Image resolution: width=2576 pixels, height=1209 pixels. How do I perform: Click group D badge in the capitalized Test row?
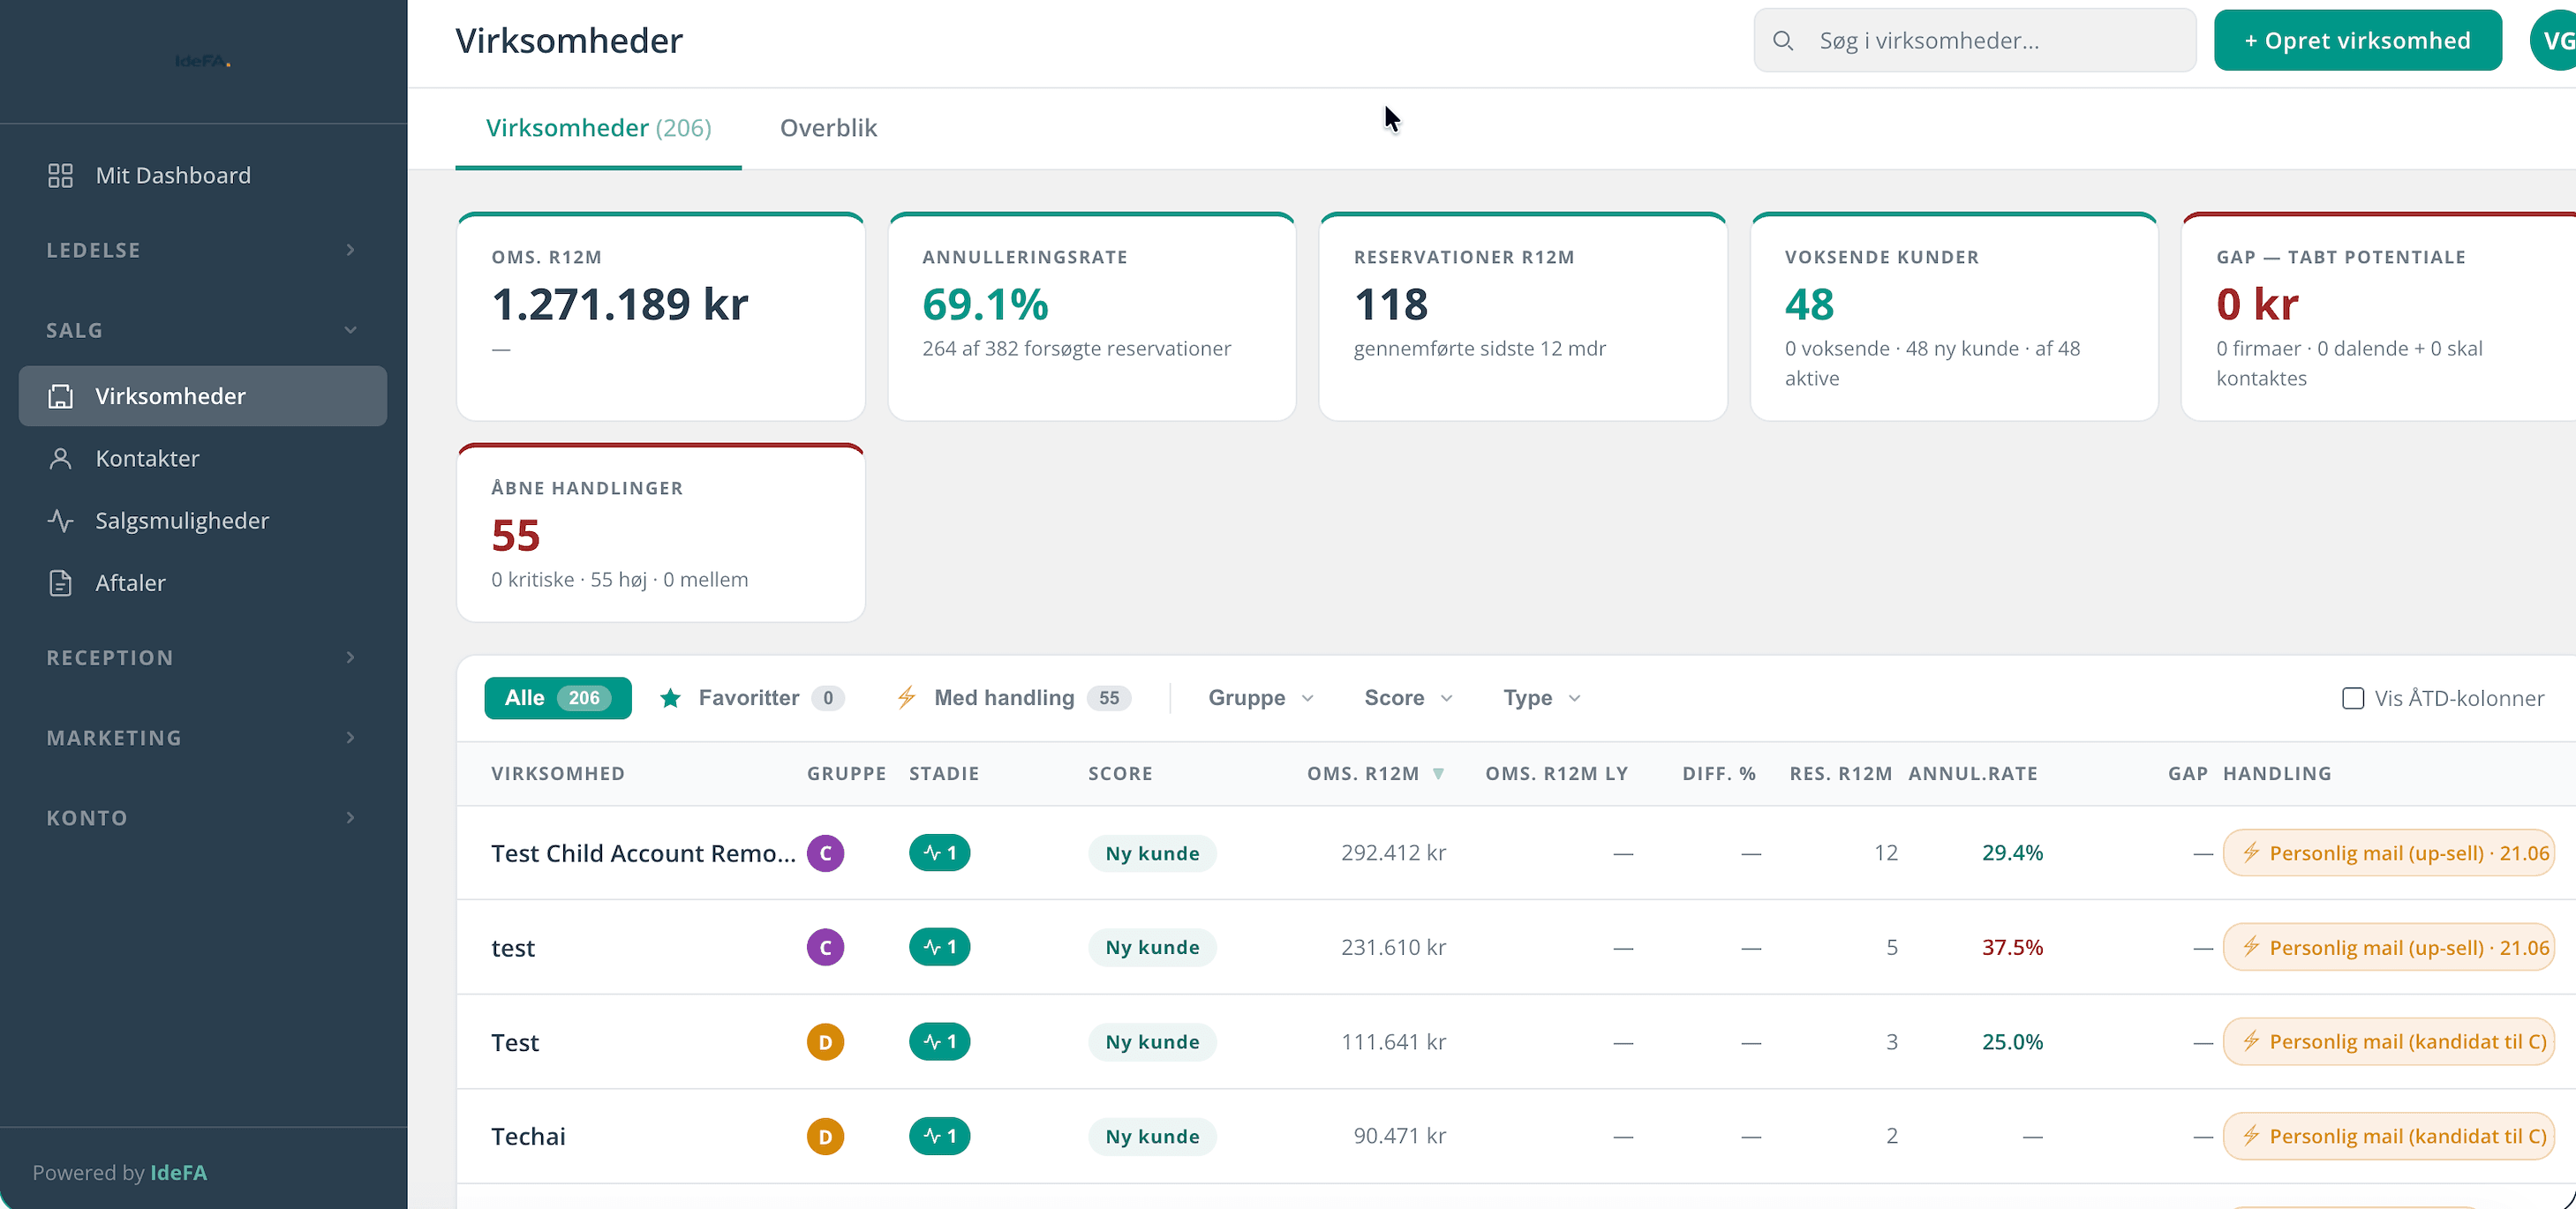[x=825, y=1042]
